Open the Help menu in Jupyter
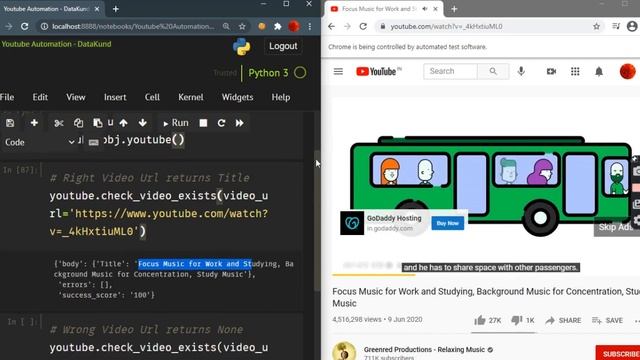 point(281,97)
